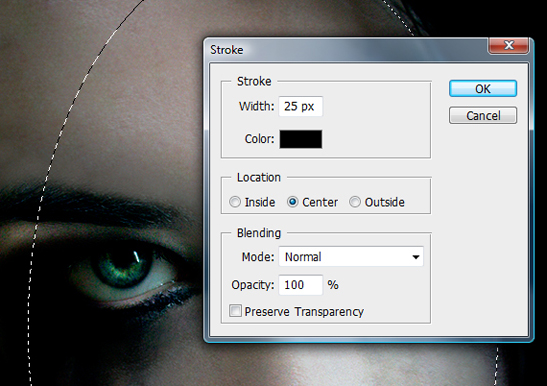
Task: Enable the Preserve Transparency checkbox
Action: 235,311
